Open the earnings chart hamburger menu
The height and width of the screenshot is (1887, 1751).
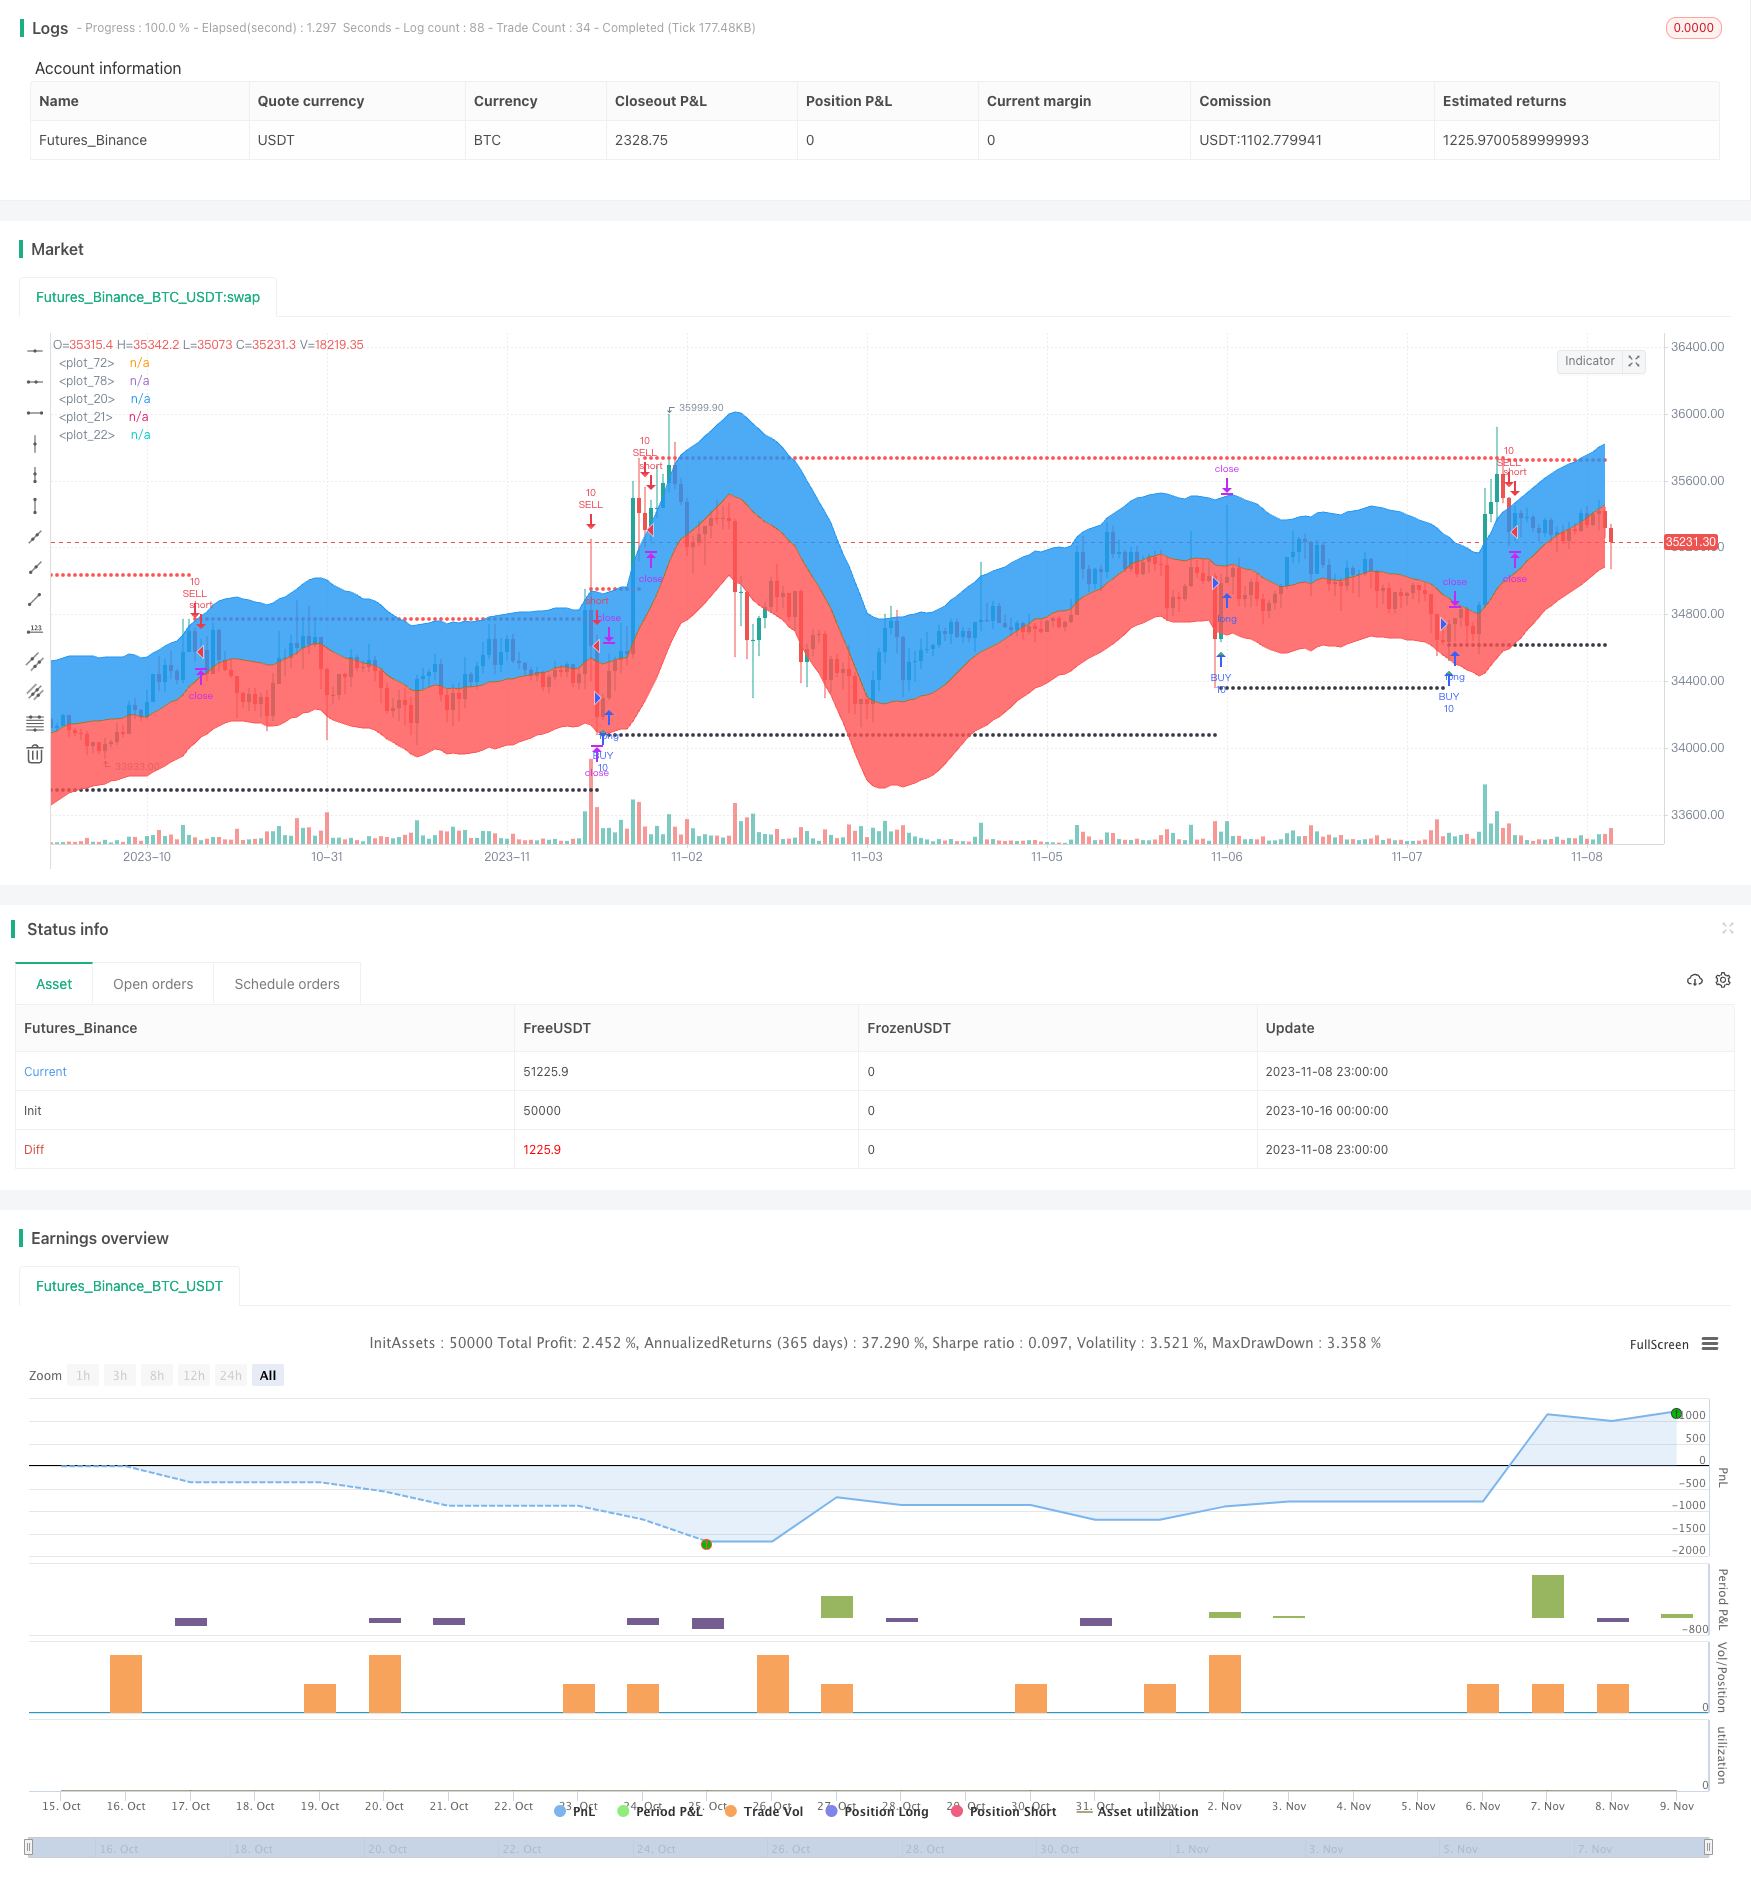click(x=1710, y=1344)
